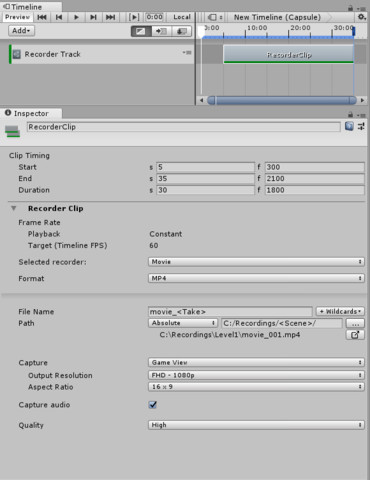The width and height of the screenshot is (370, 480).
Task: Jump to the end of the timeline
Action: tap(110, 17)
